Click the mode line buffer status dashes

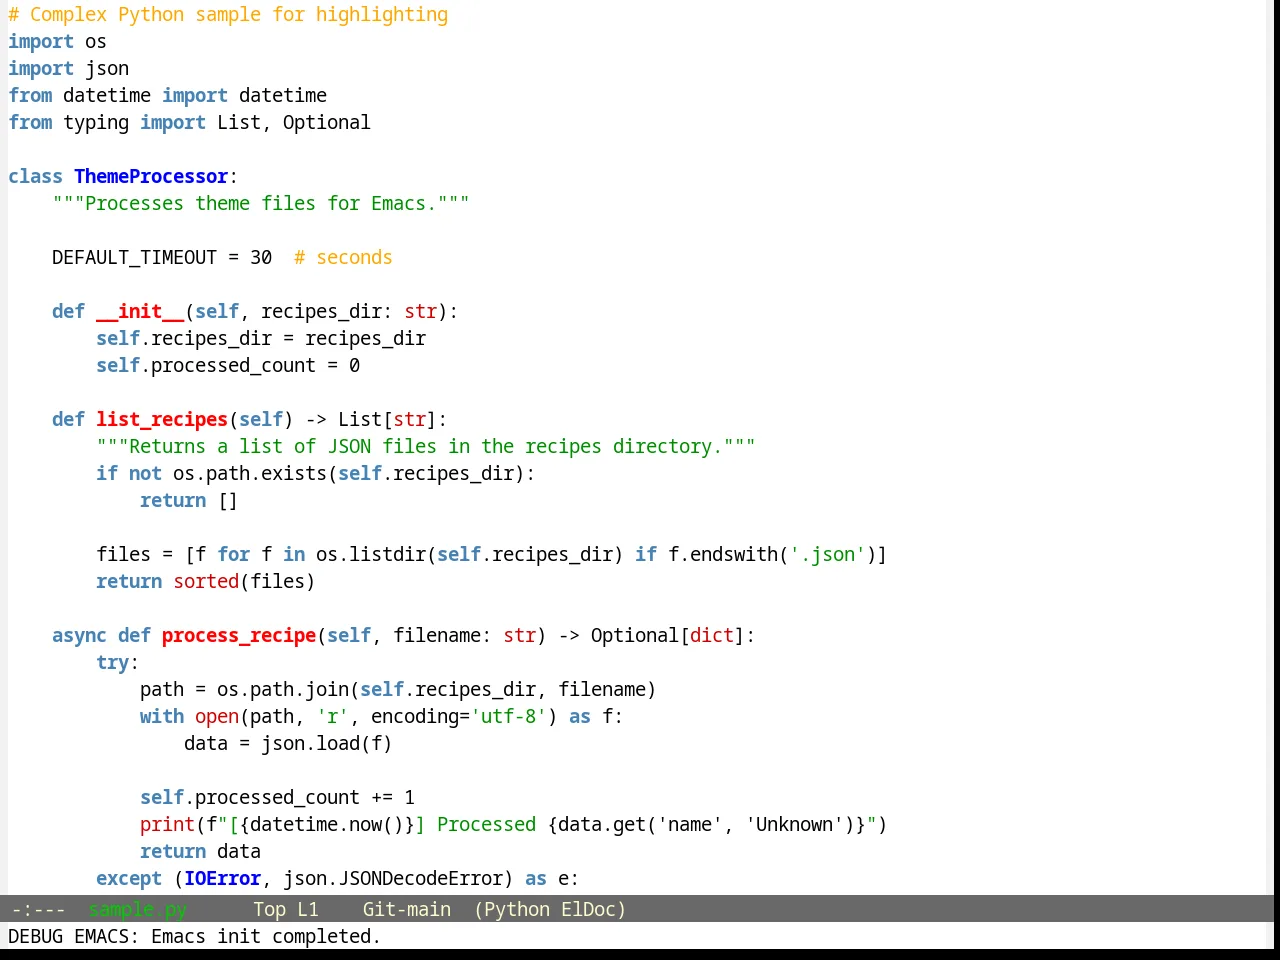[38, 909]
